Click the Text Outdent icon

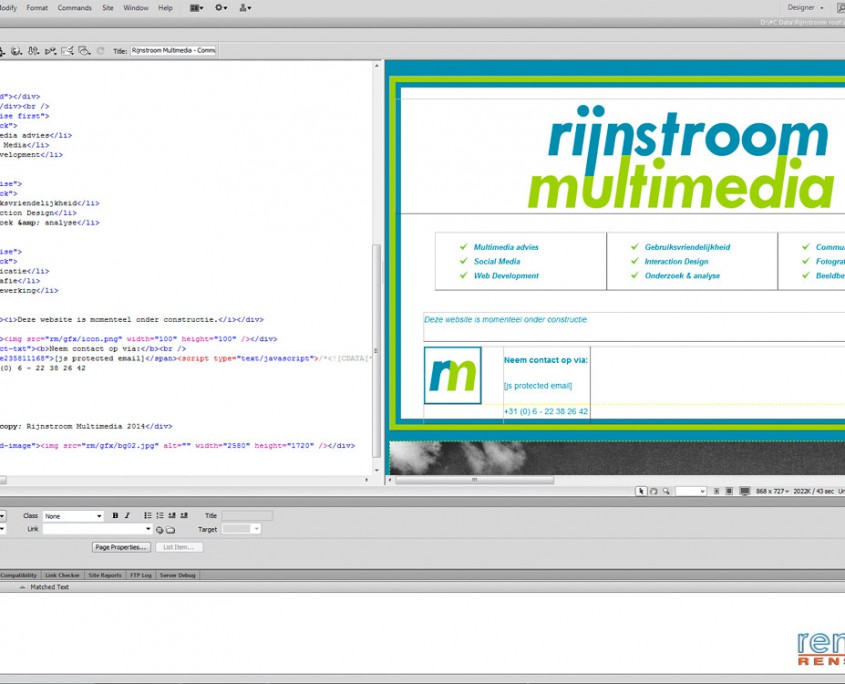[172, 516]
